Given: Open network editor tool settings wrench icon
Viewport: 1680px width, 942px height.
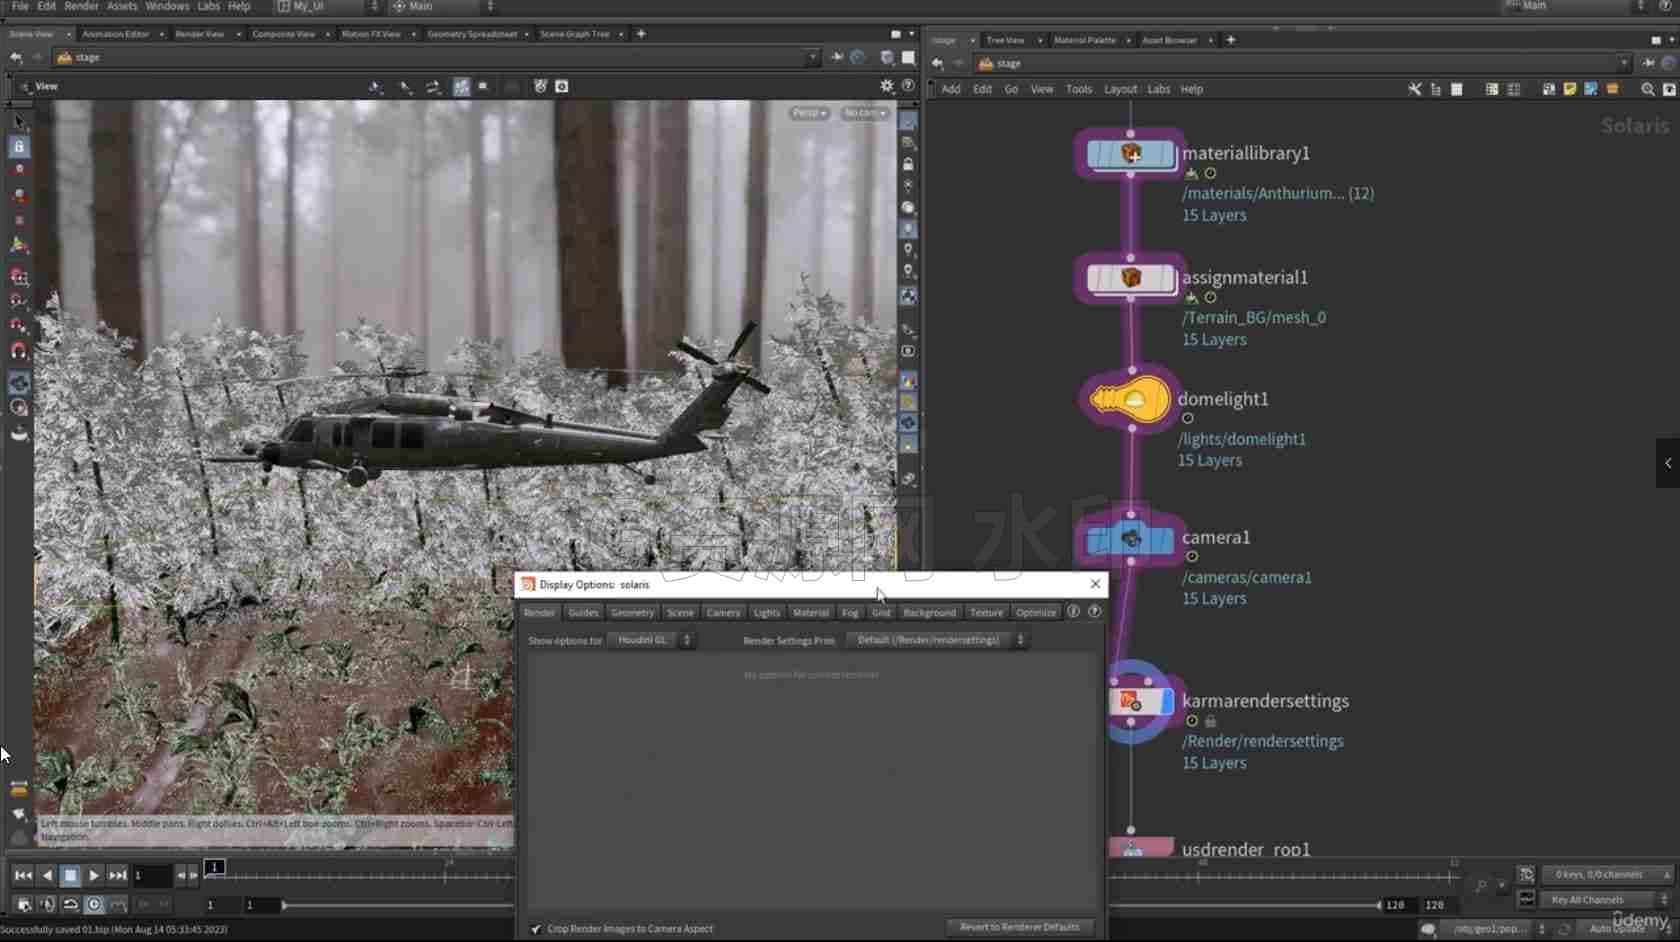Looking at the screenshot, I should click(x=1415, y=89).
